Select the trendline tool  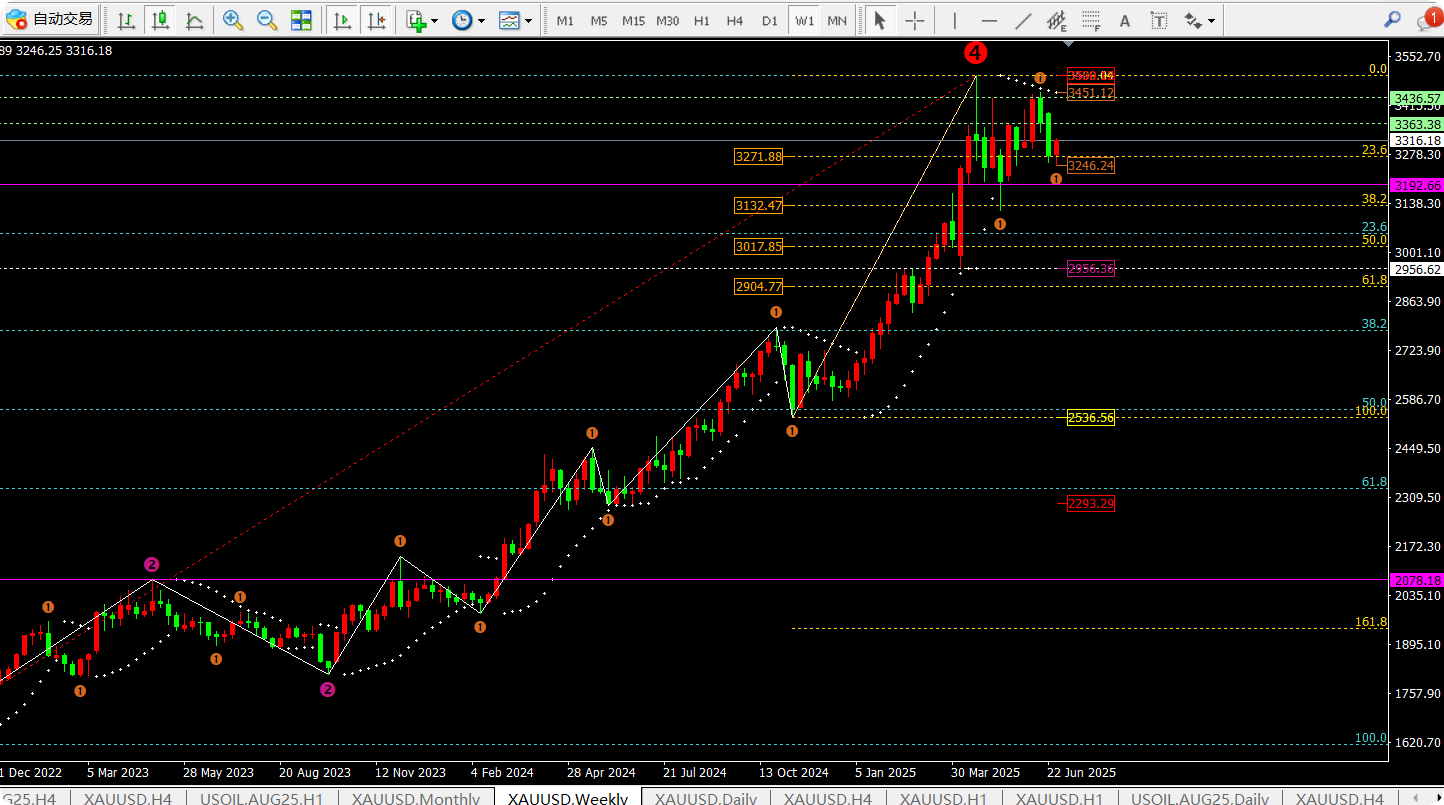point(1023,20)
